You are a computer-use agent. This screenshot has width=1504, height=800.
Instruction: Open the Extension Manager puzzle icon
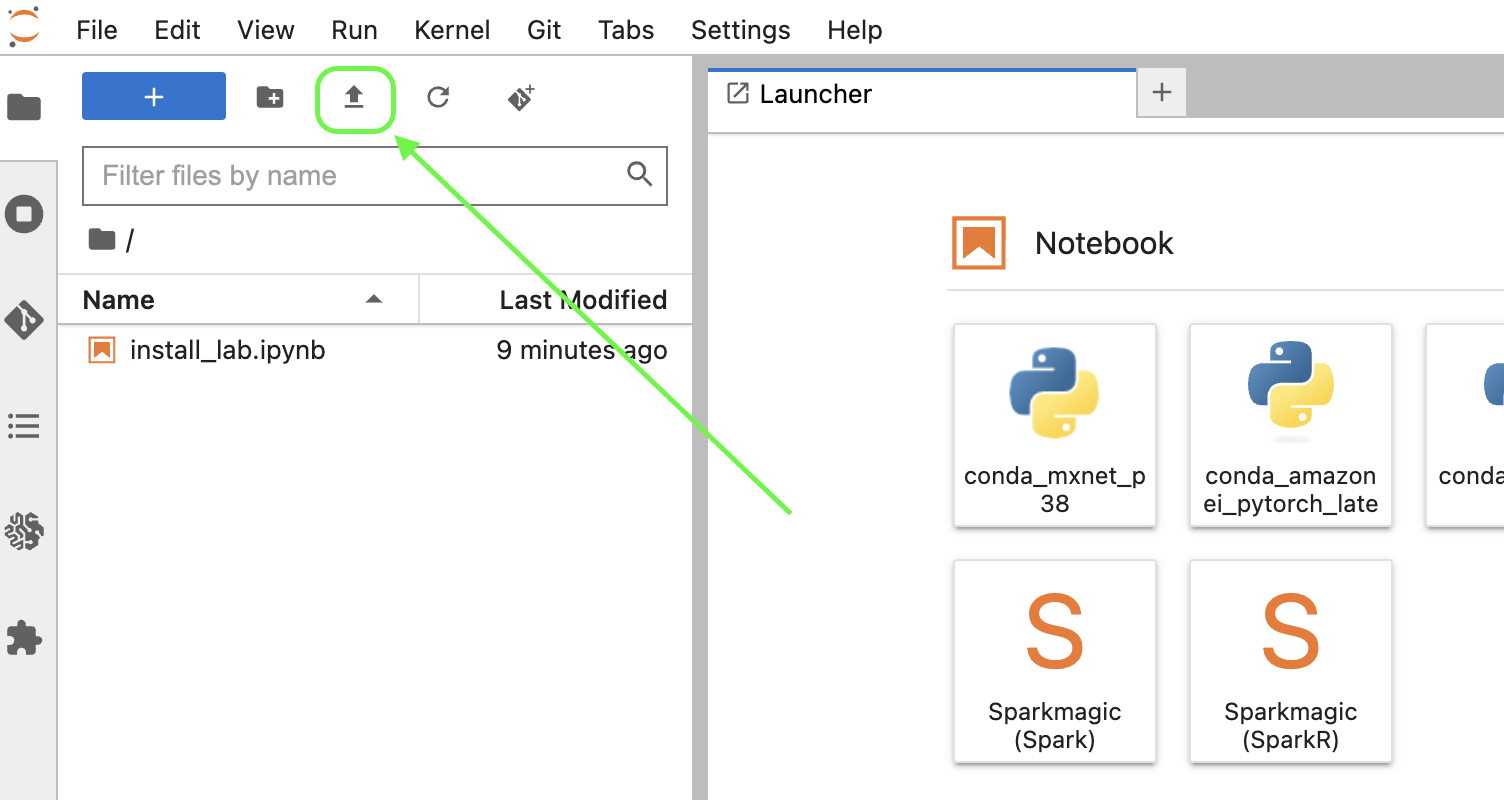click(24, 638)
